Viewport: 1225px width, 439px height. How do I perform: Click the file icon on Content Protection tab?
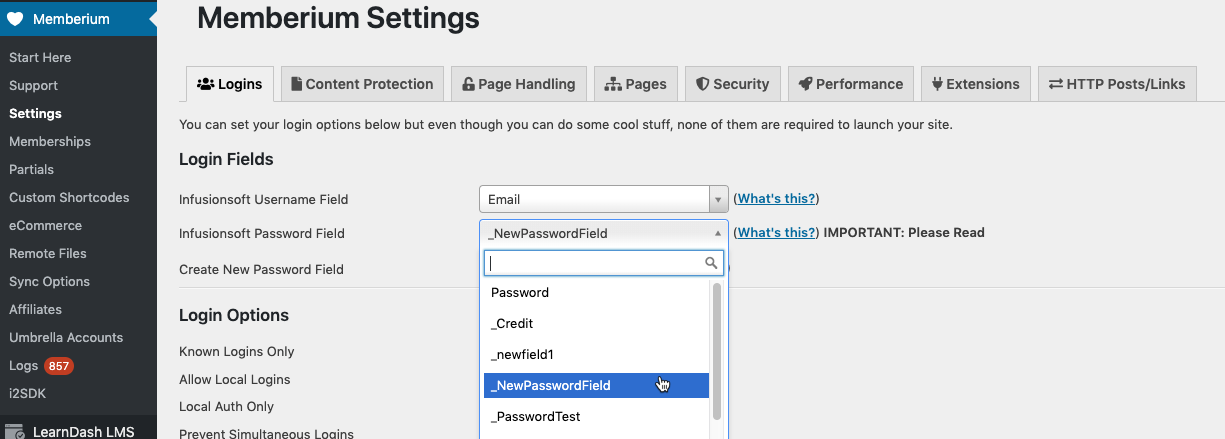pyautogui.click(x=296, y=84)
